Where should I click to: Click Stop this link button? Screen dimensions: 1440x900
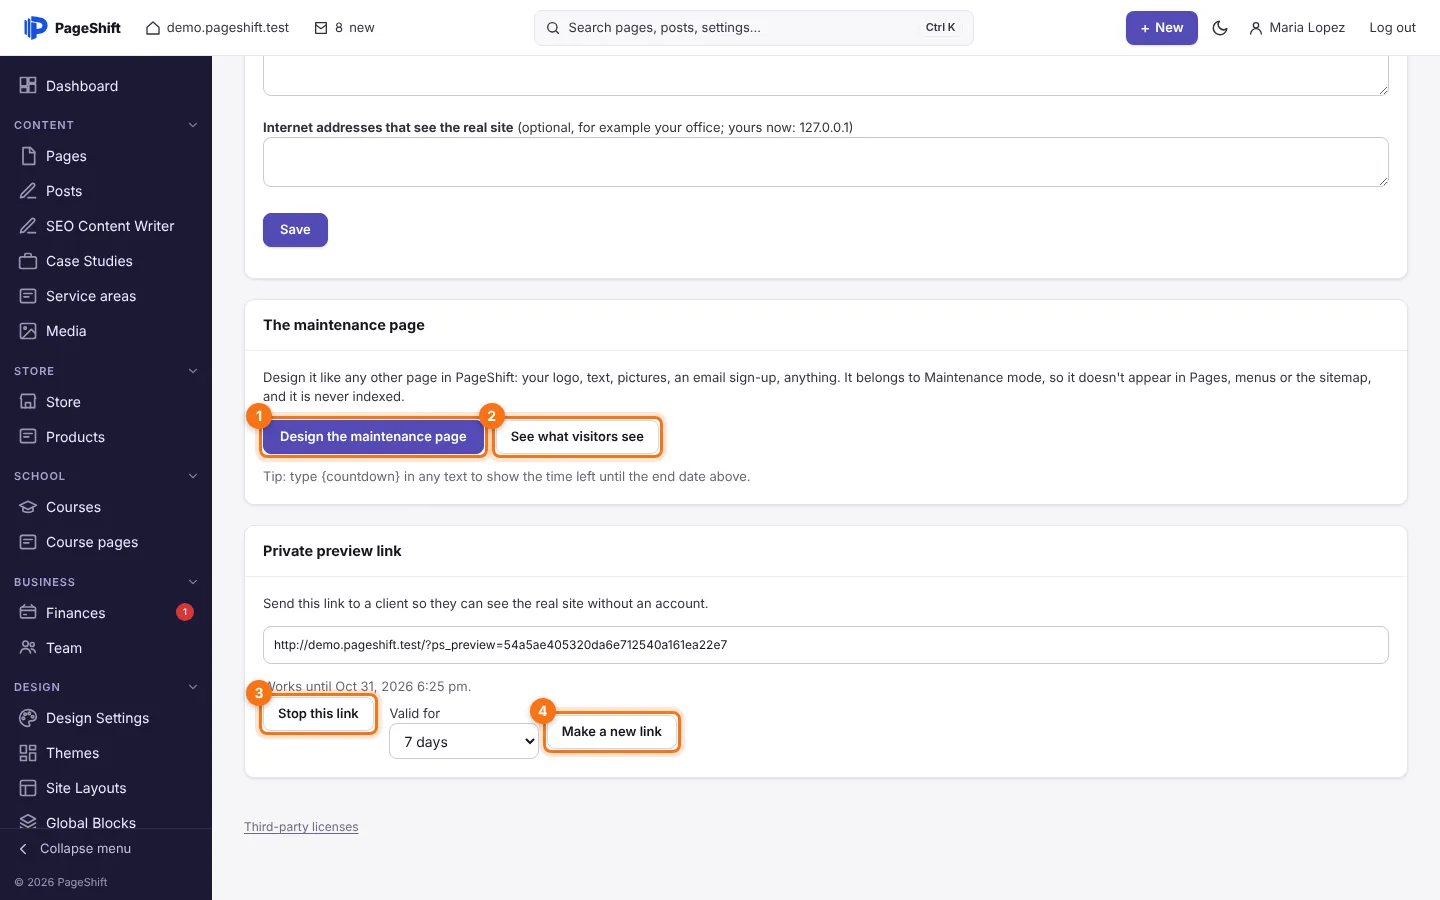[318, 714]
